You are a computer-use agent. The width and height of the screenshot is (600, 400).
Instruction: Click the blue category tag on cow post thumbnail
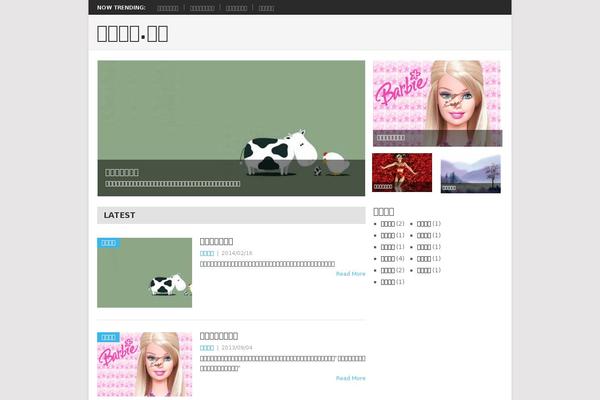(x=108, y=243)
